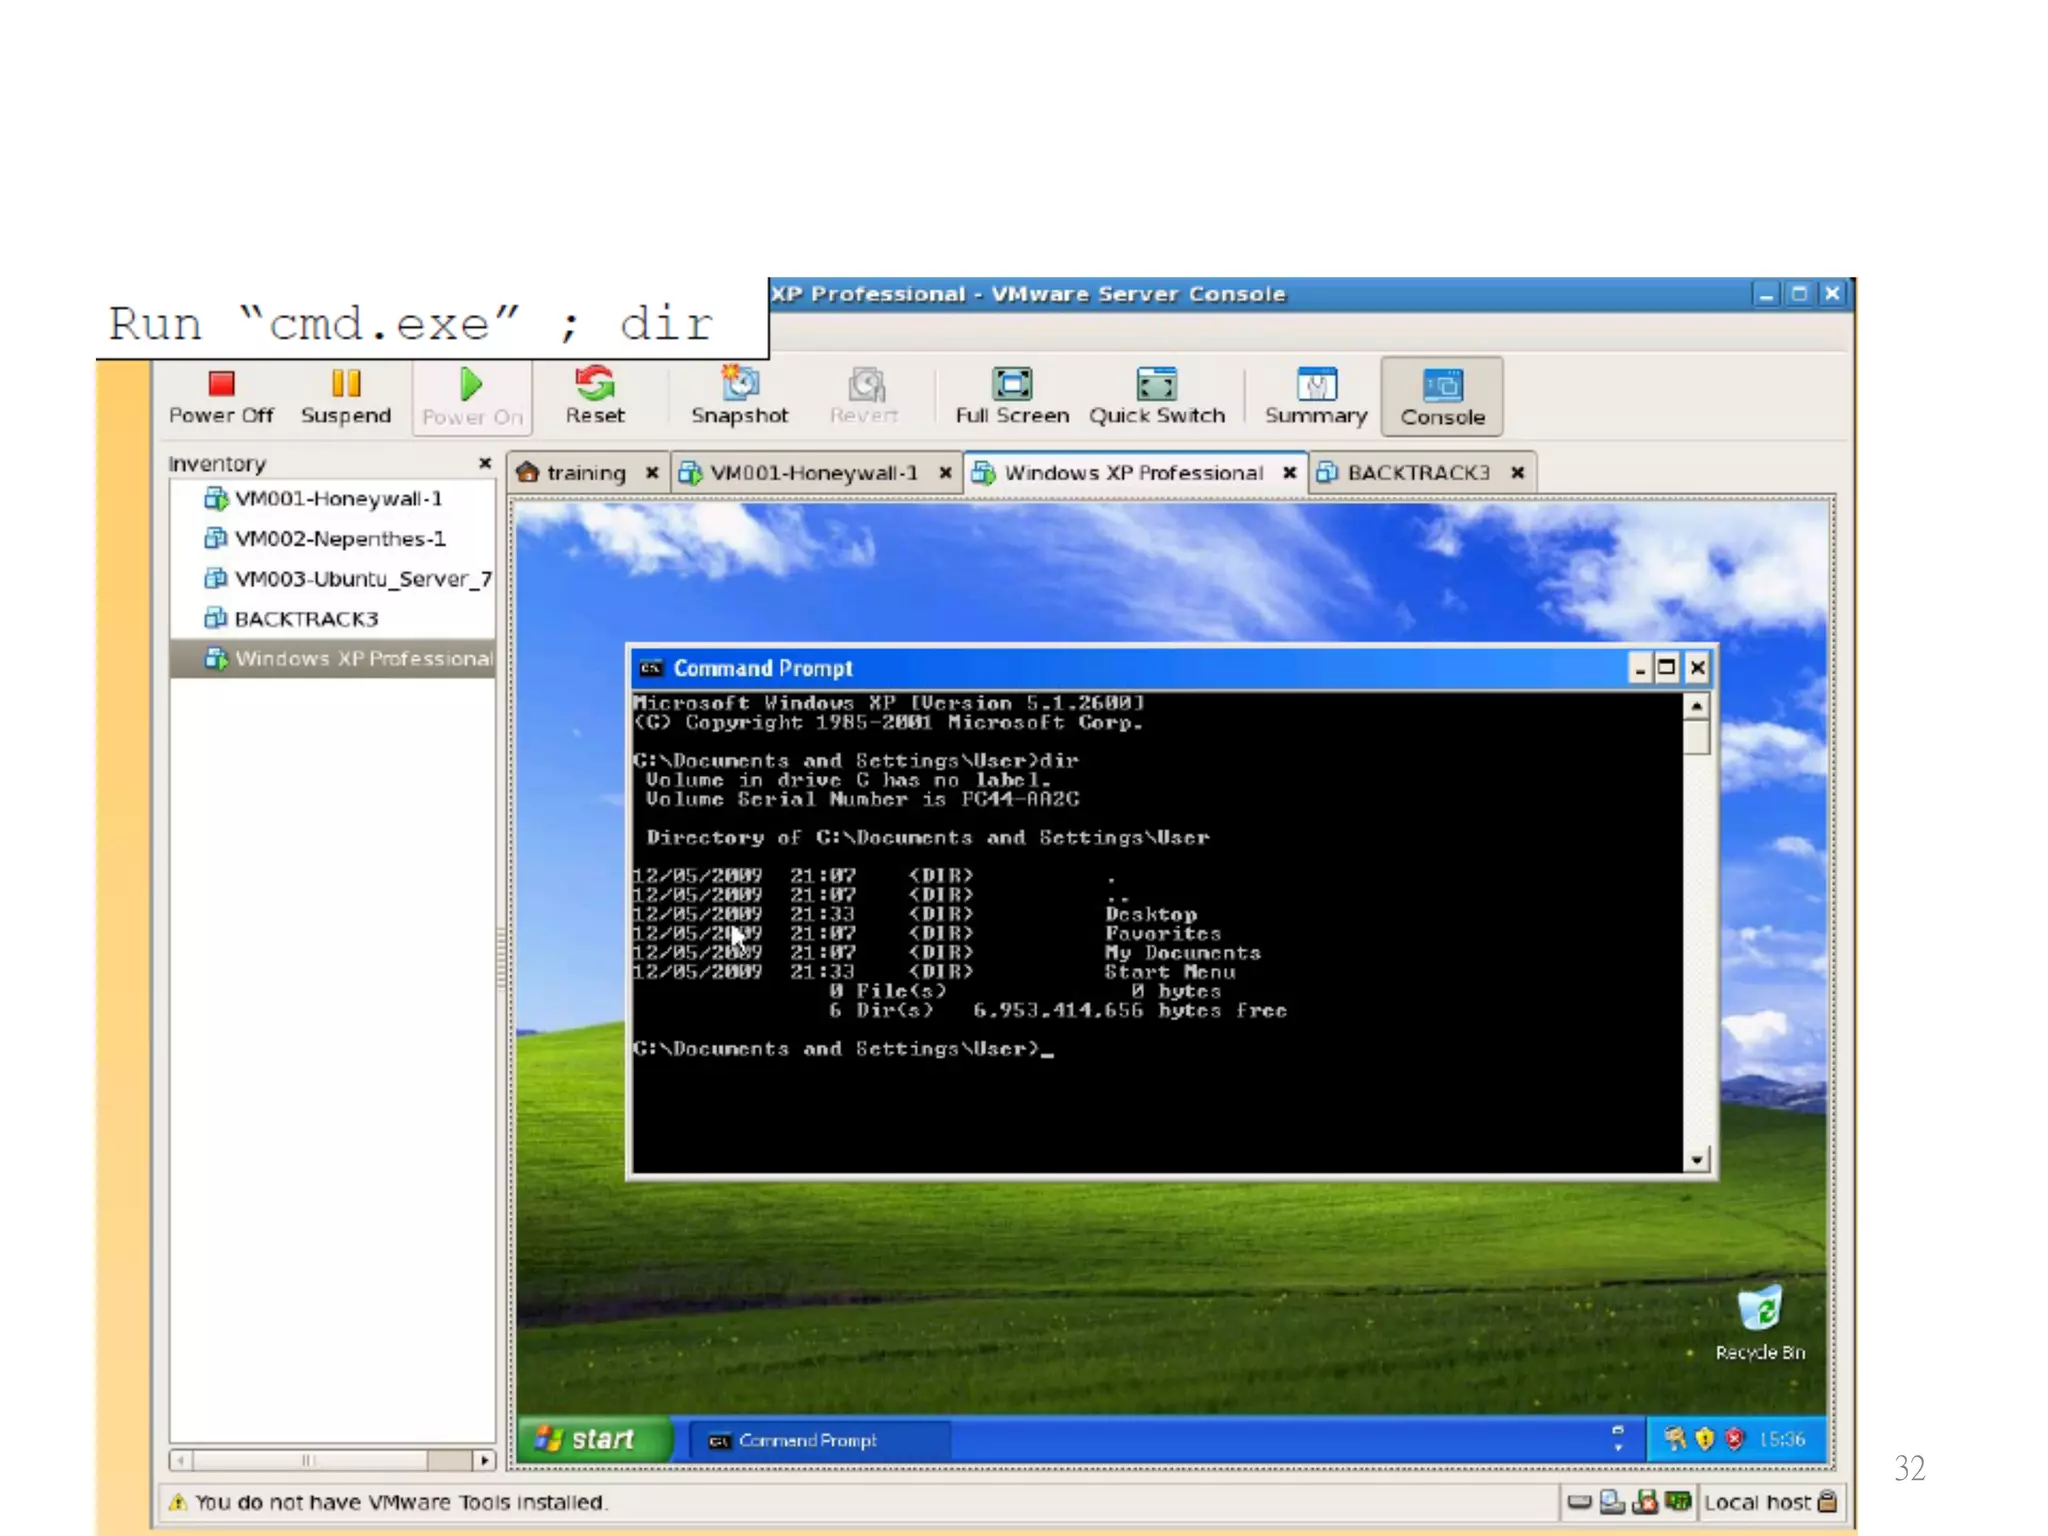Close the training tab
The width and height of the screenshot is (2048, 1536).
[x=652, y=473]
